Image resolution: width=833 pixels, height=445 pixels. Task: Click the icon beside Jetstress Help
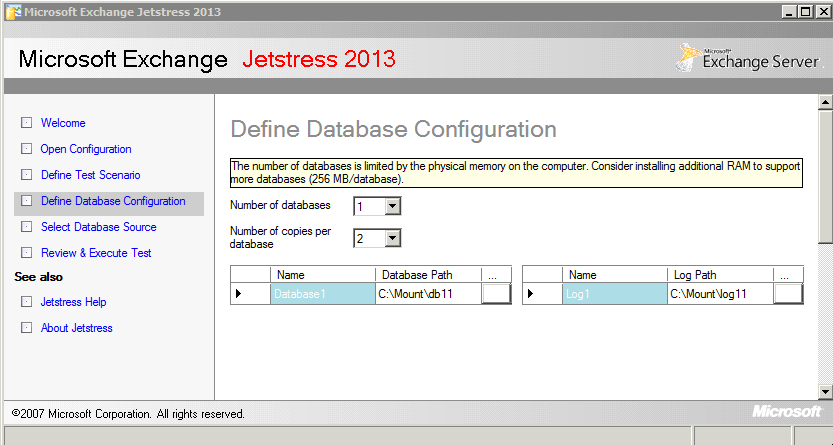(26, 302)
